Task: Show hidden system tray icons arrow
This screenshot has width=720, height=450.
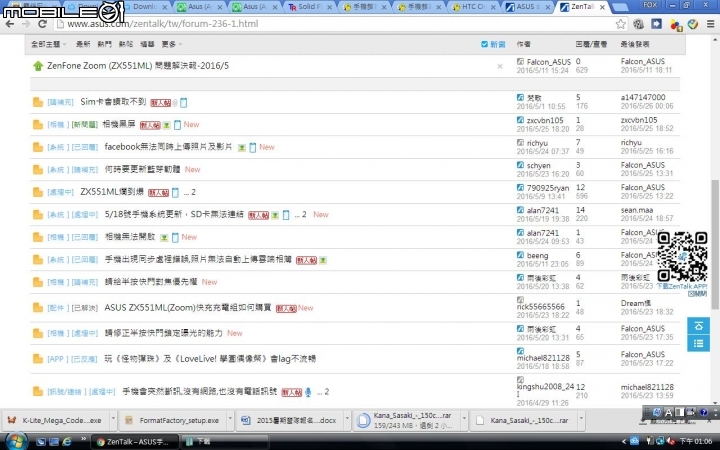Action: tap(624, 441)
